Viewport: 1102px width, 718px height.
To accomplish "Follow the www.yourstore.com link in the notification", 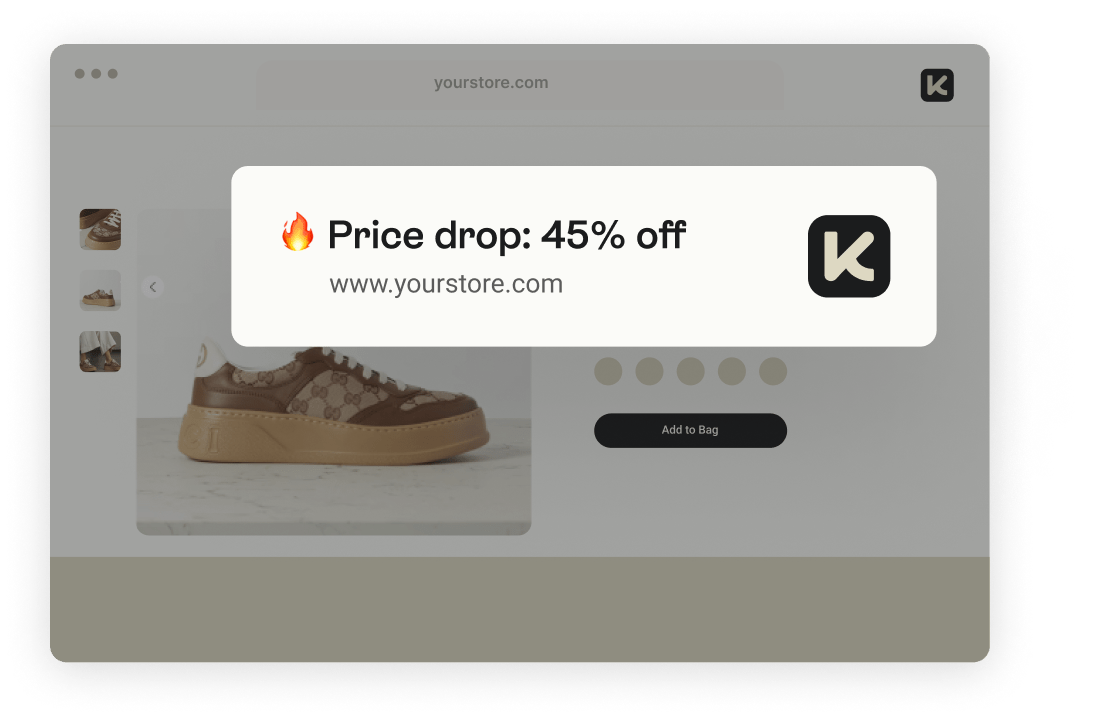I will click(446, 284).
